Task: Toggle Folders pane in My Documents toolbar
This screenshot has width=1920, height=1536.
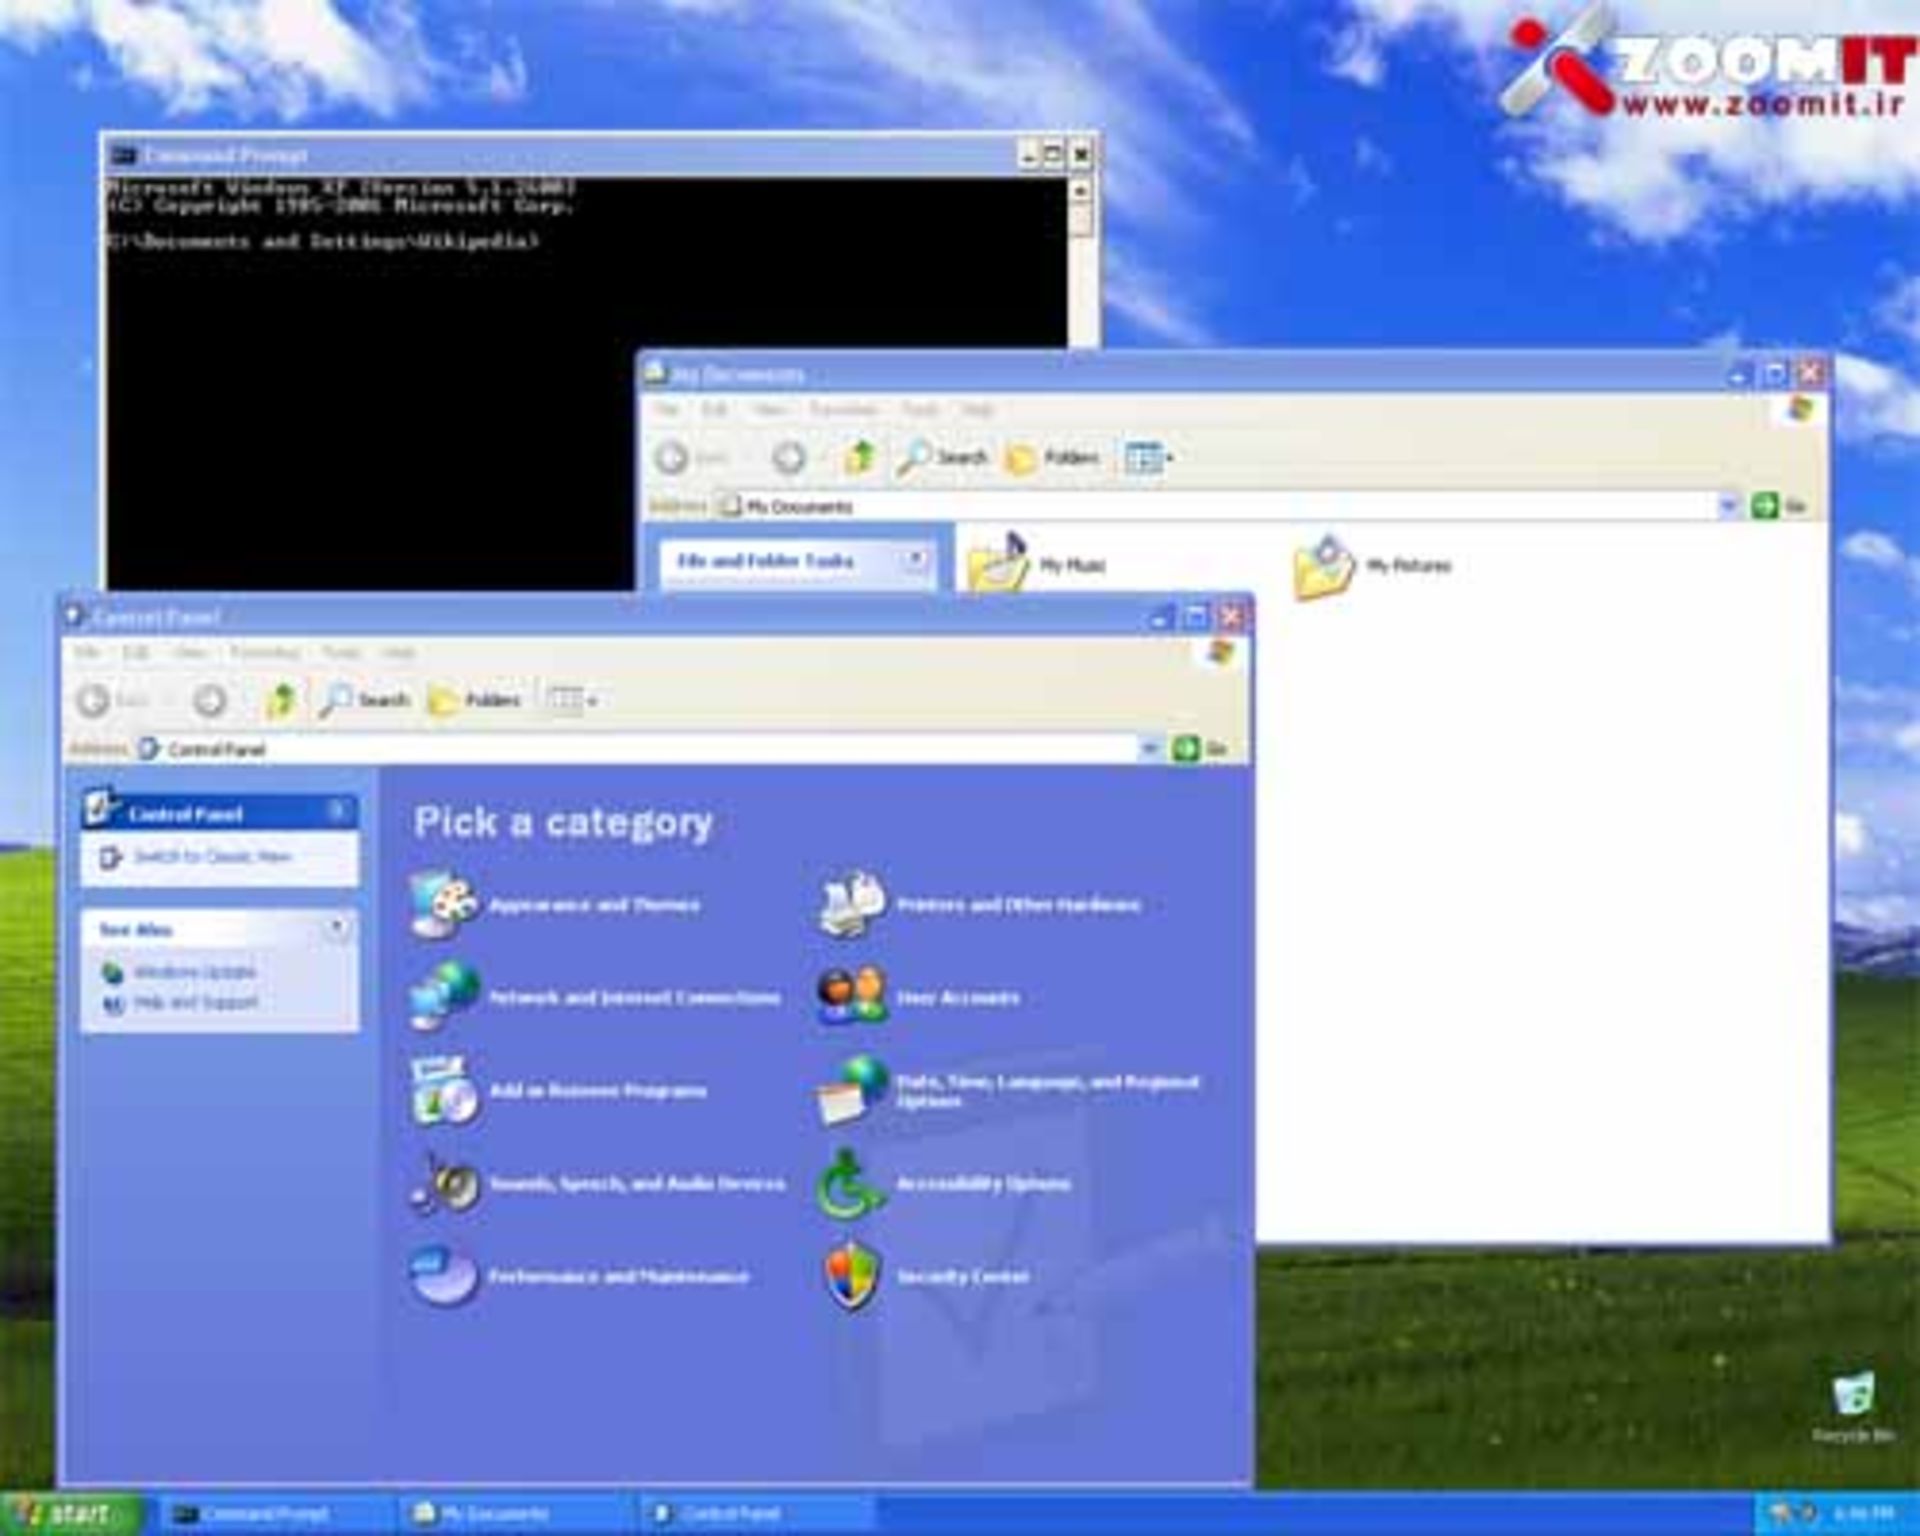Action: coord(1053,458)
